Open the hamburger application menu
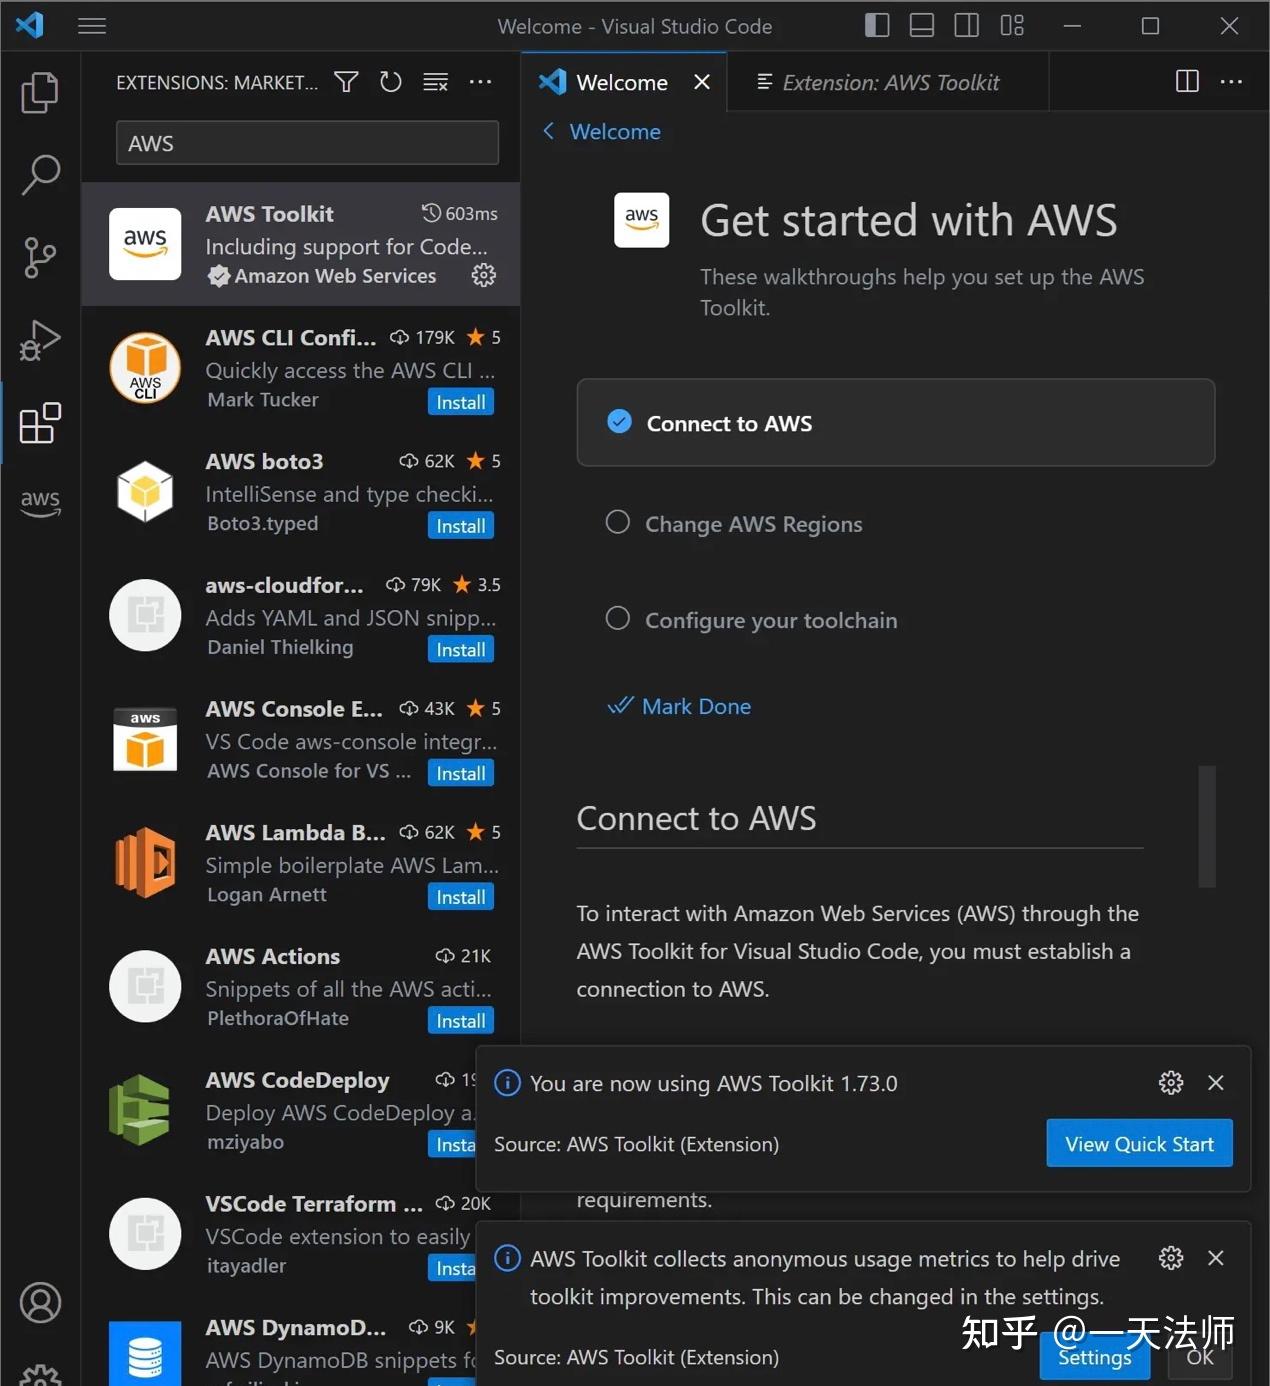 pos(92,26)
